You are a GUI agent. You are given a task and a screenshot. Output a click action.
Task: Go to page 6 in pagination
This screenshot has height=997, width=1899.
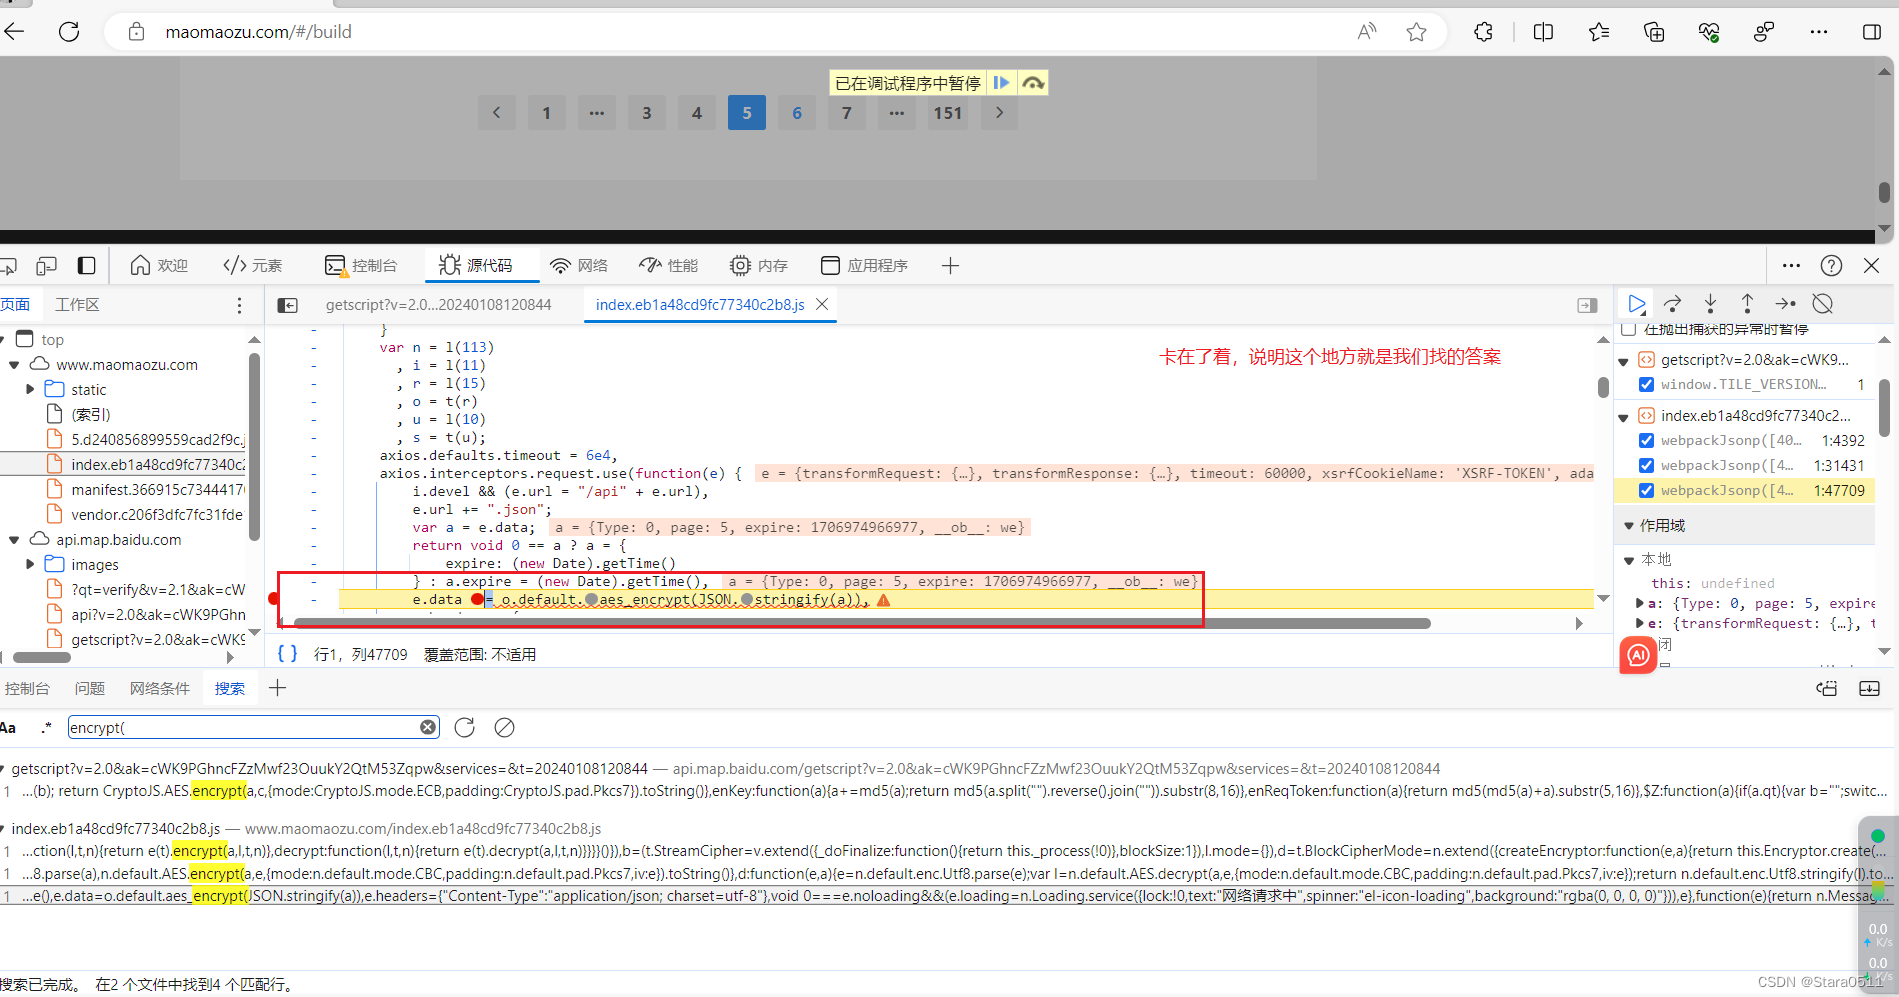click(x=797, y=113)
